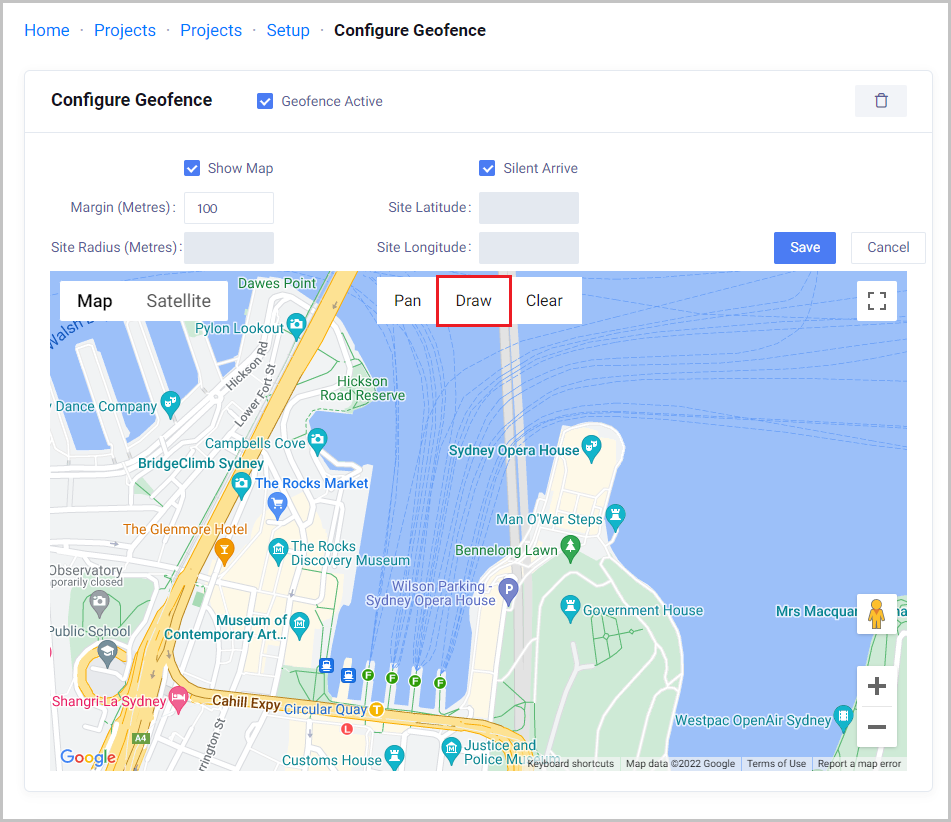Select the Map view type

[95, 301]
